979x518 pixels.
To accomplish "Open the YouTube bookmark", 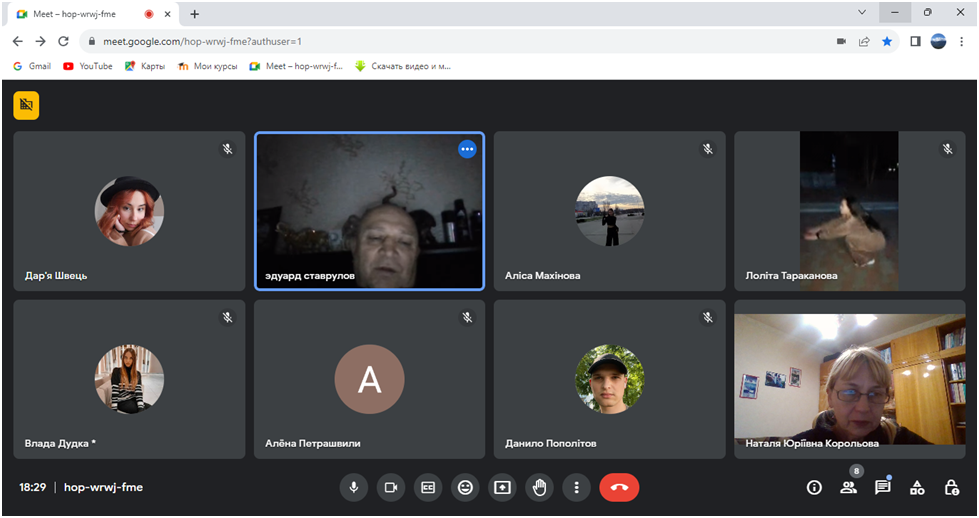I will [88, 66].
